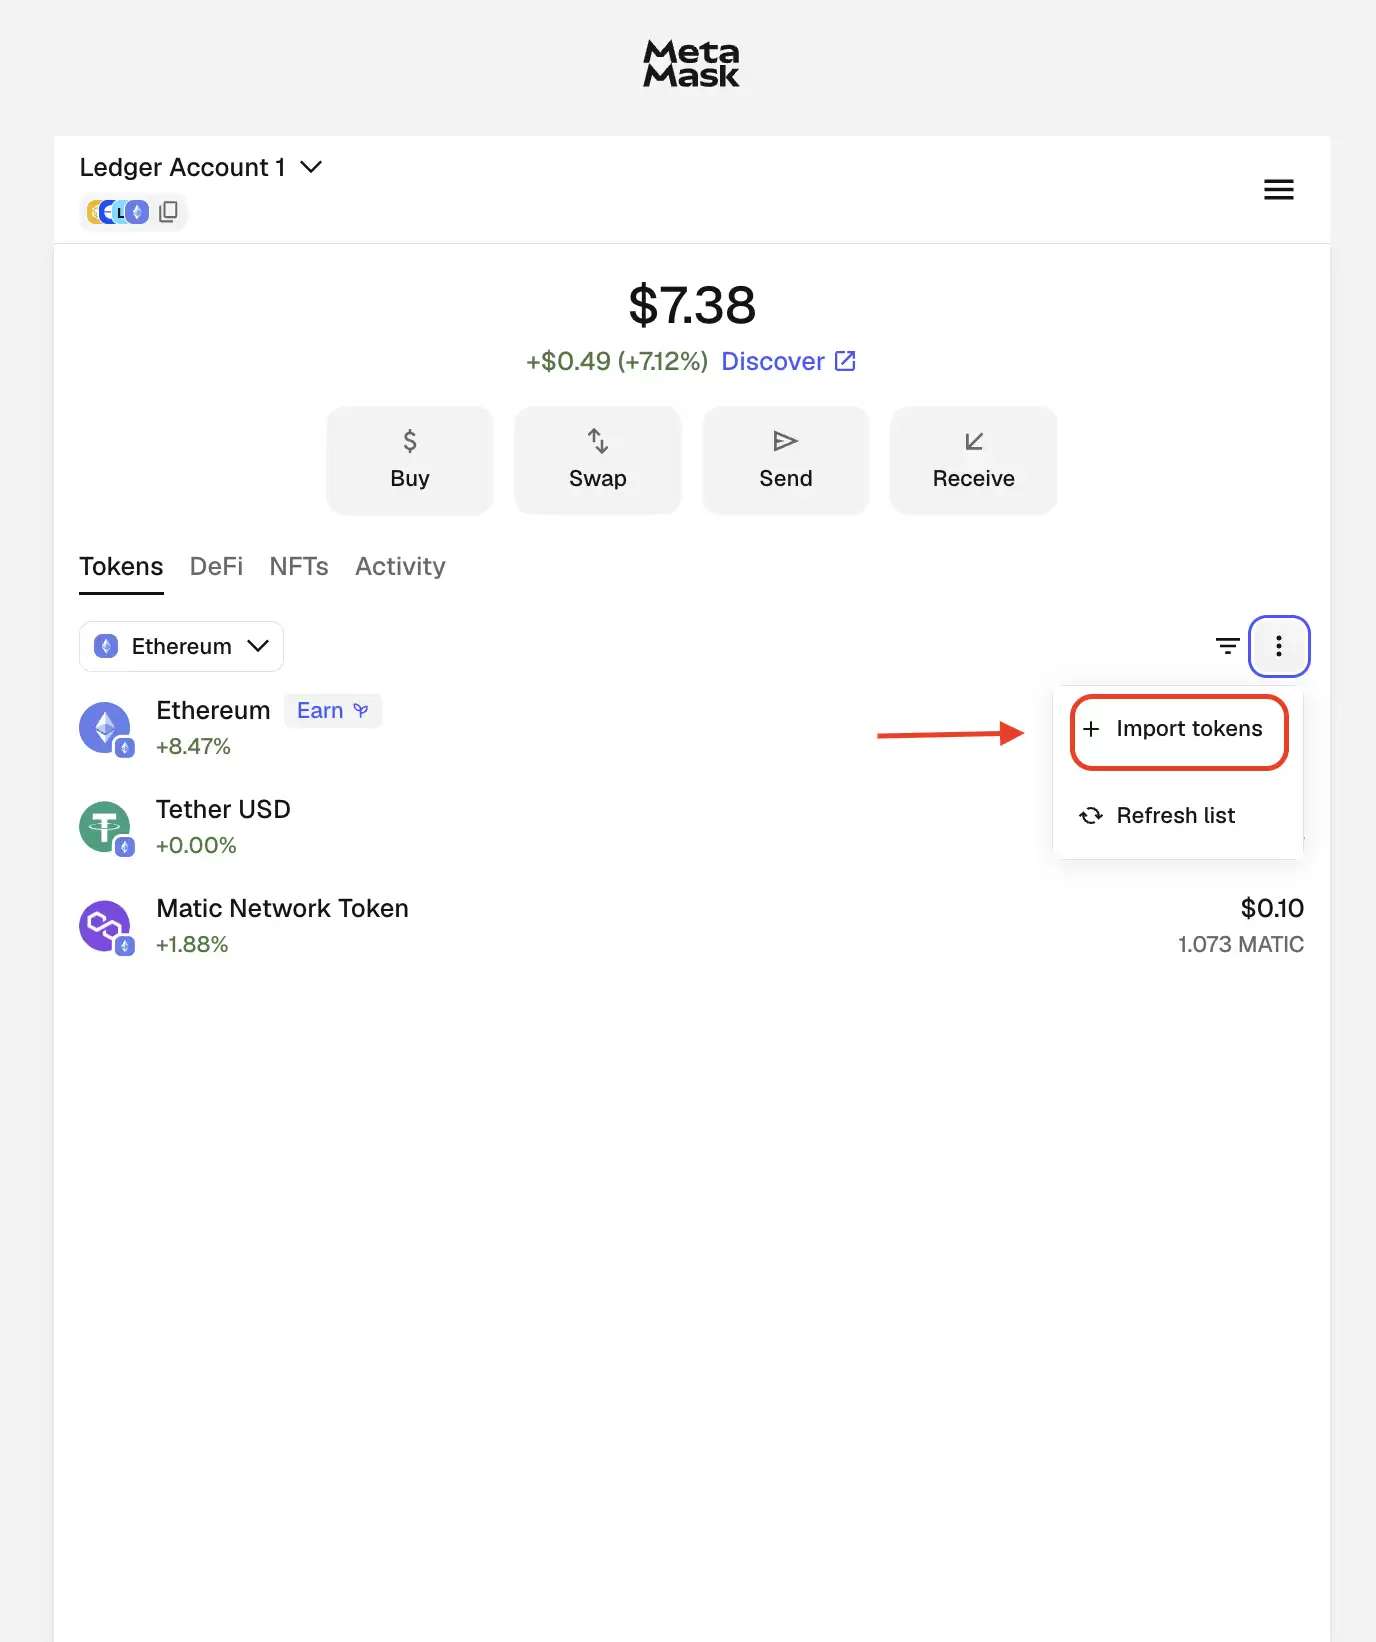Click the MetaMask logo
Image resolution: width=1376 pixels, height=1642 pixels.
(x=691, y=64)
